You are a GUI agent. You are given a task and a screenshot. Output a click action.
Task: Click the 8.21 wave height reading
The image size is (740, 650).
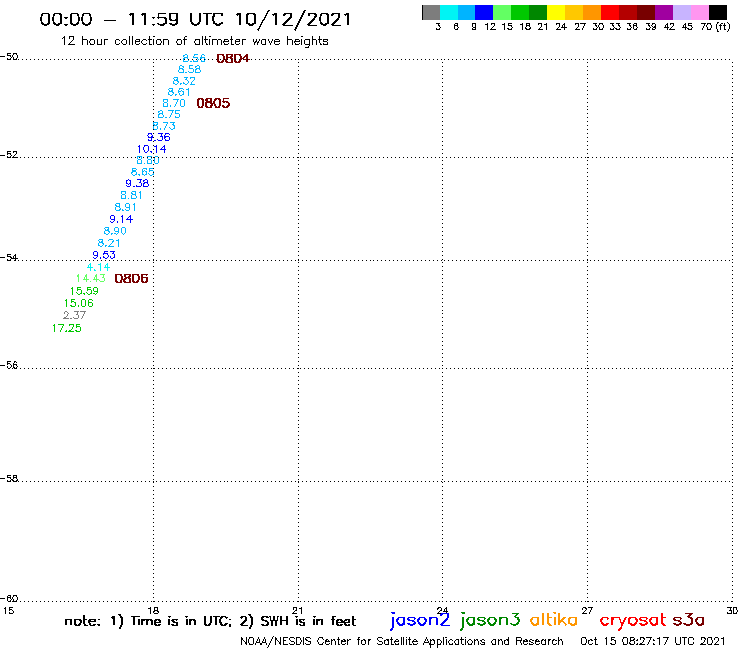tap(109, 243)
